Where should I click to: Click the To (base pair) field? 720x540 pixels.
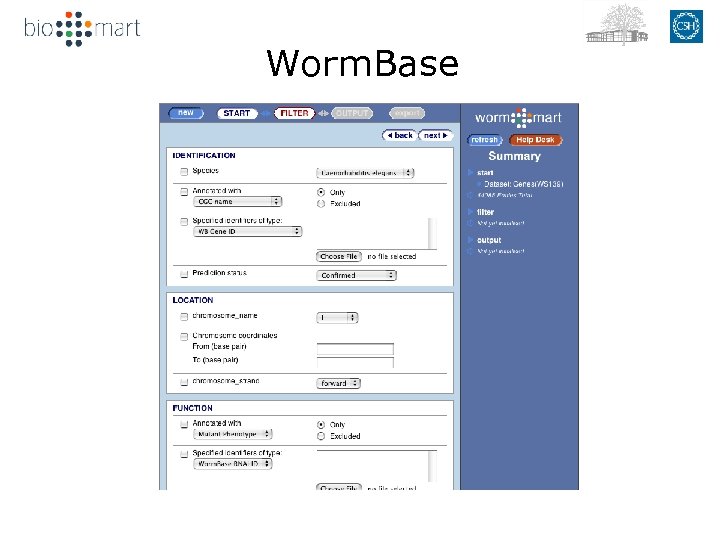coord(355,362)
